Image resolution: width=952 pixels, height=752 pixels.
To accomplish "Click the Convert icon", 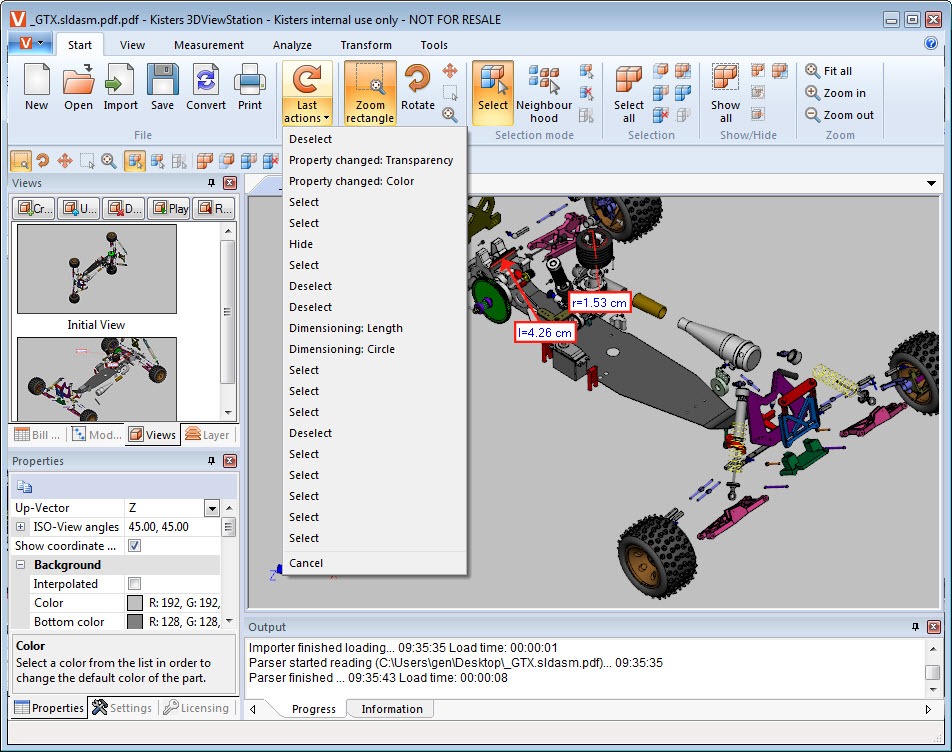I will click(x=206, y=88).
